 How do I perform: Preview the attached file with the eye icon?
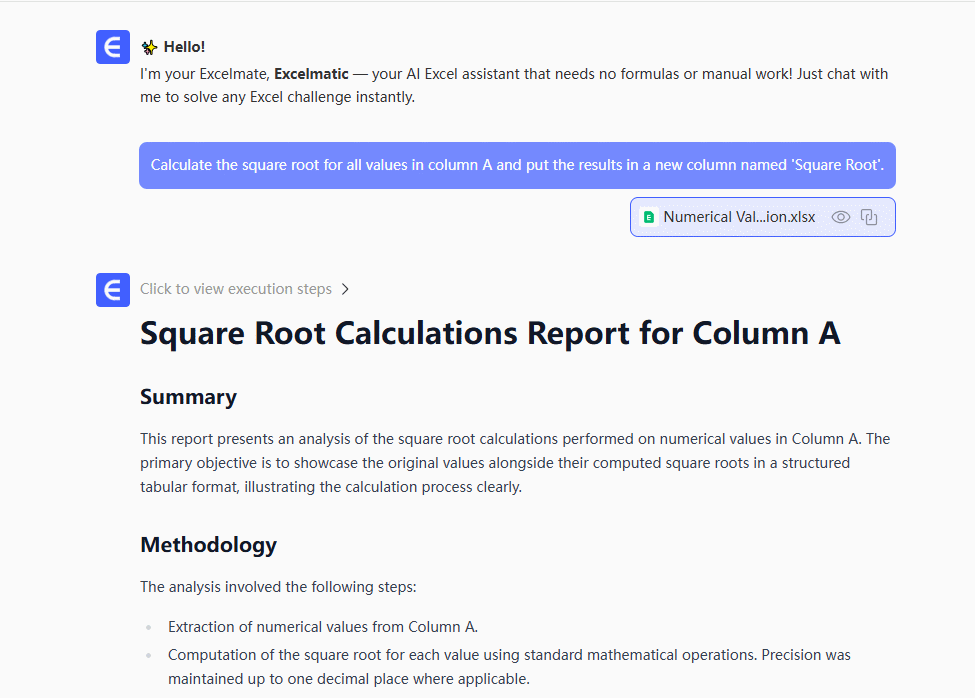(x=841, y=217)
